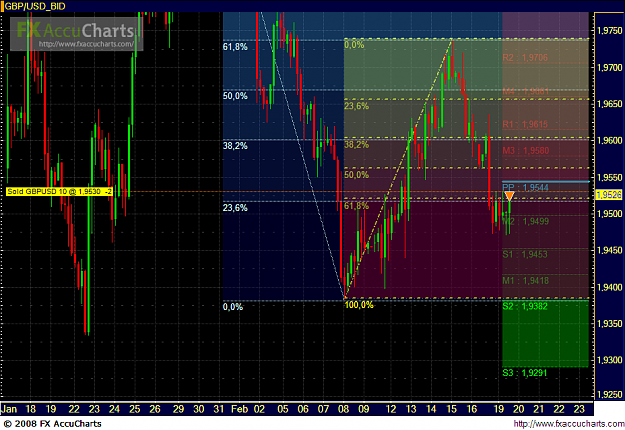Click date 05 on the time axis
625x430 pixels.
pos(283,409)
